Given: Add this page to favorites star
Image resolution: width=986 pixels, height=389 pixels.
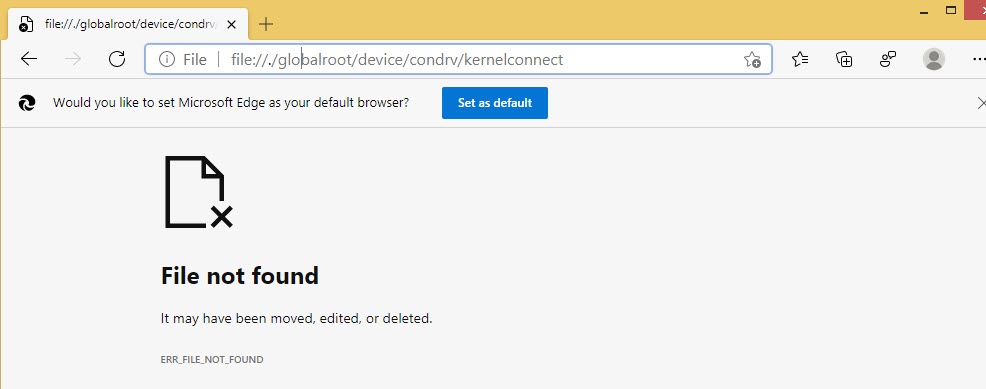Looking at the screenshot, I should coord(752,60).
